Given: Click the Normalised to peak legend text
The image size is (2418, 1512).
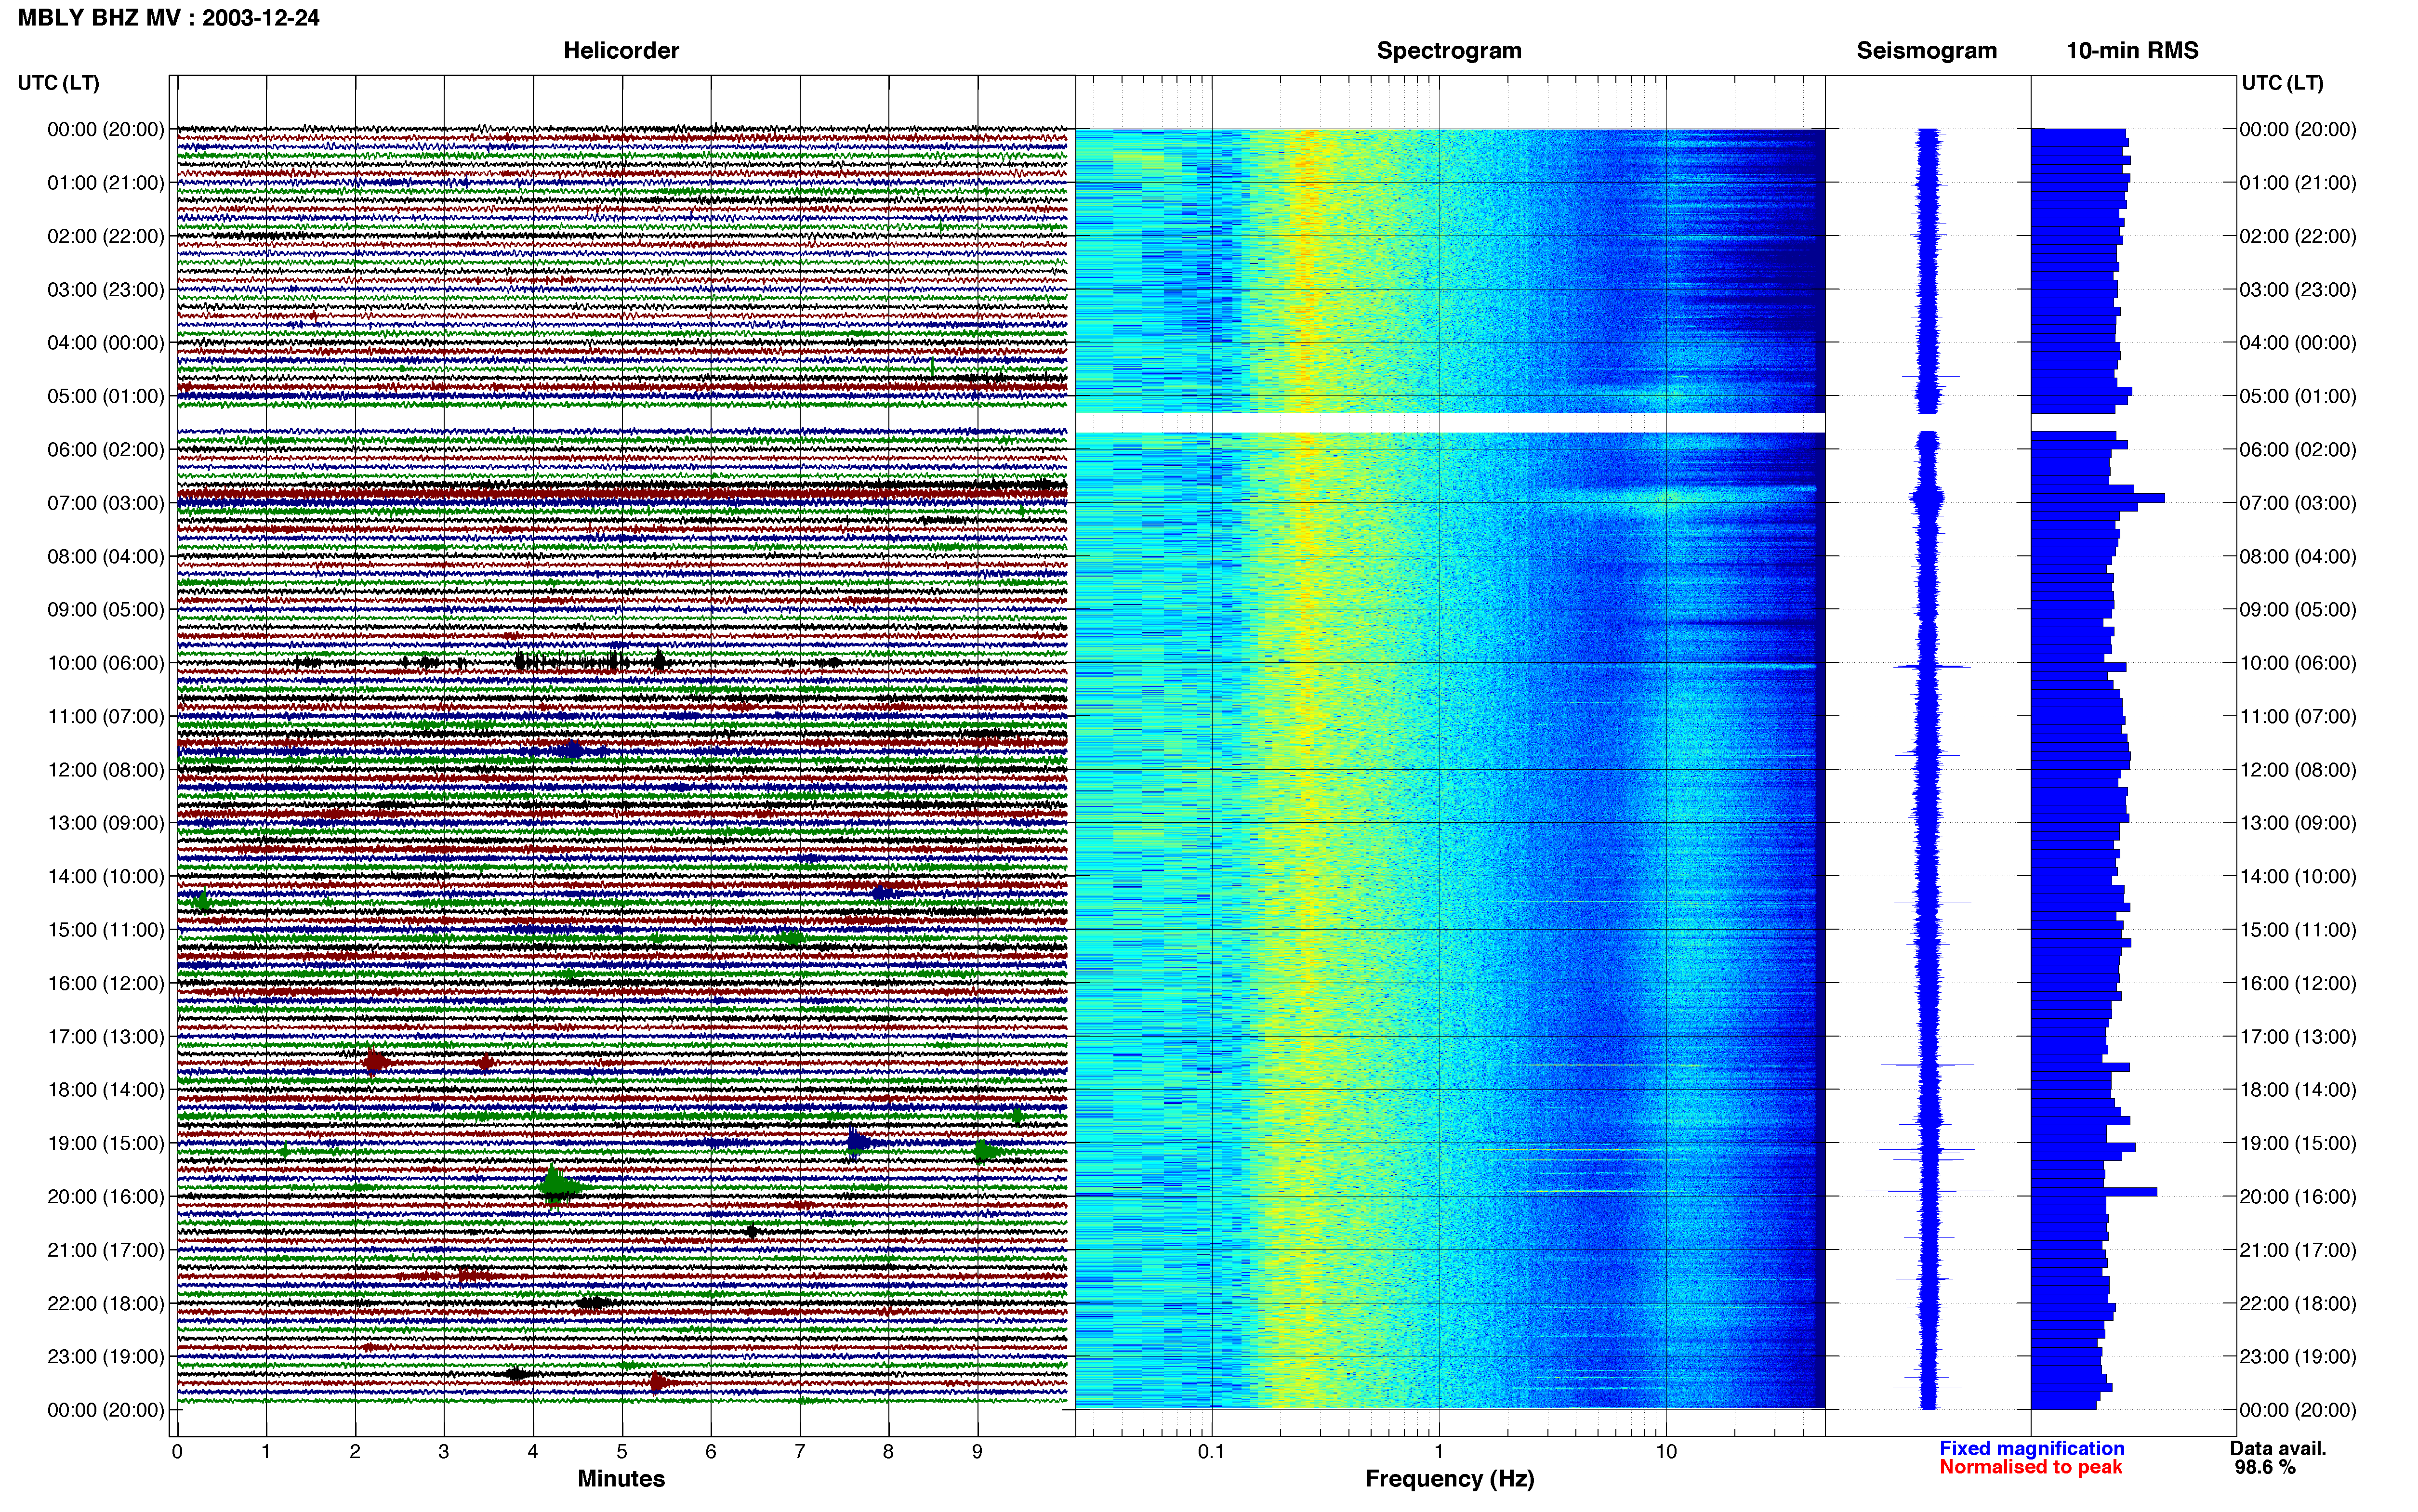Looking at the screenshot, I should tap(2030, 1467).
